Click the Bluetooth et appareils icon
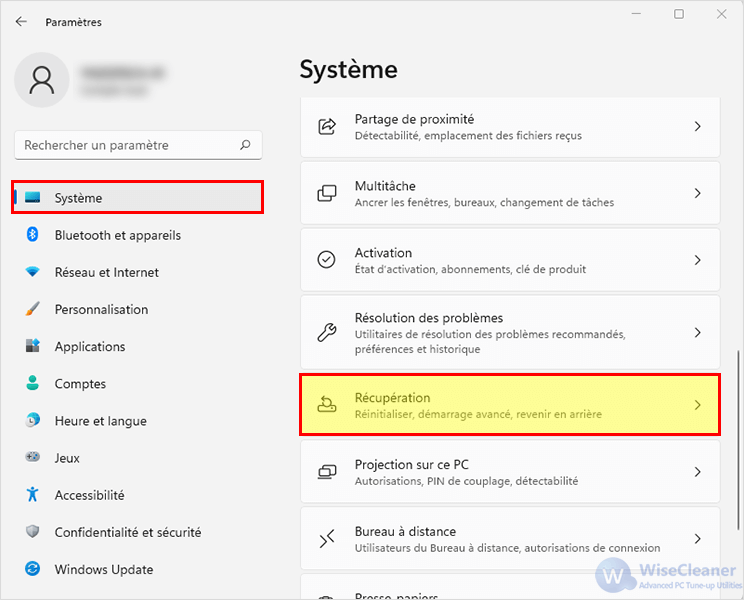 click(32, 235)
